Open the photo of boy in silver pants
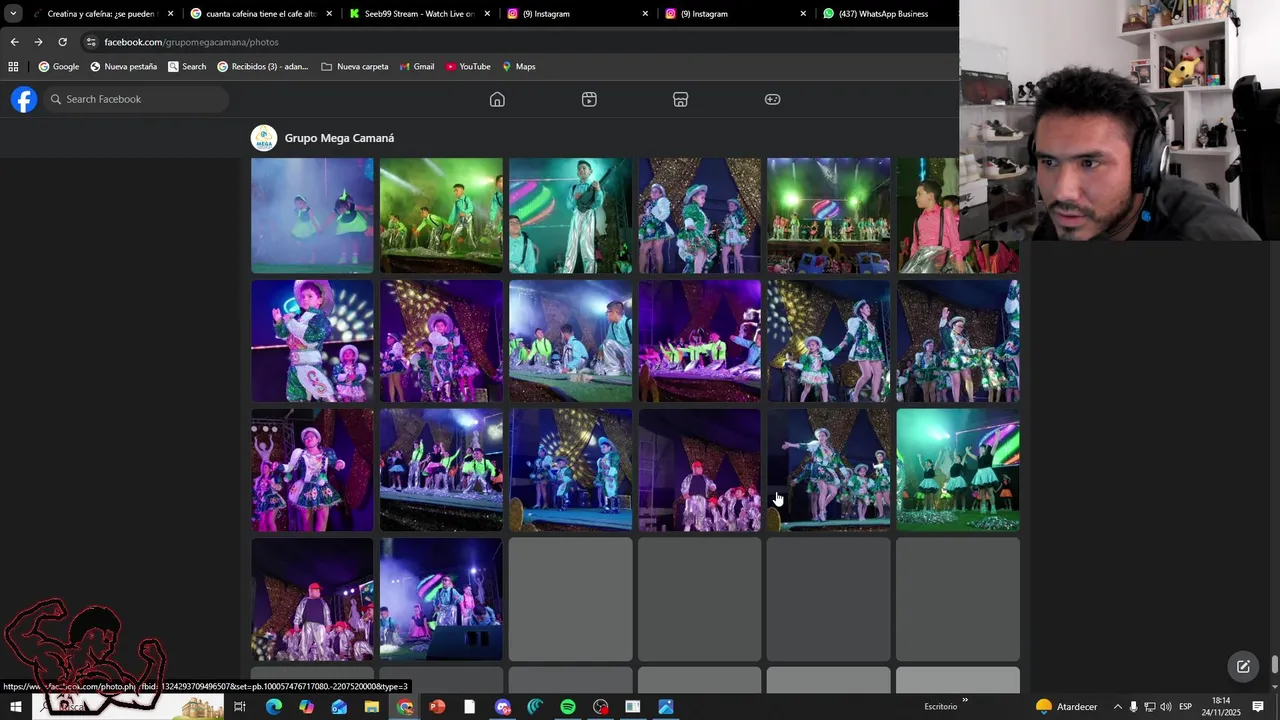This screenshot has width=1280, height=720. pos(570,215)
